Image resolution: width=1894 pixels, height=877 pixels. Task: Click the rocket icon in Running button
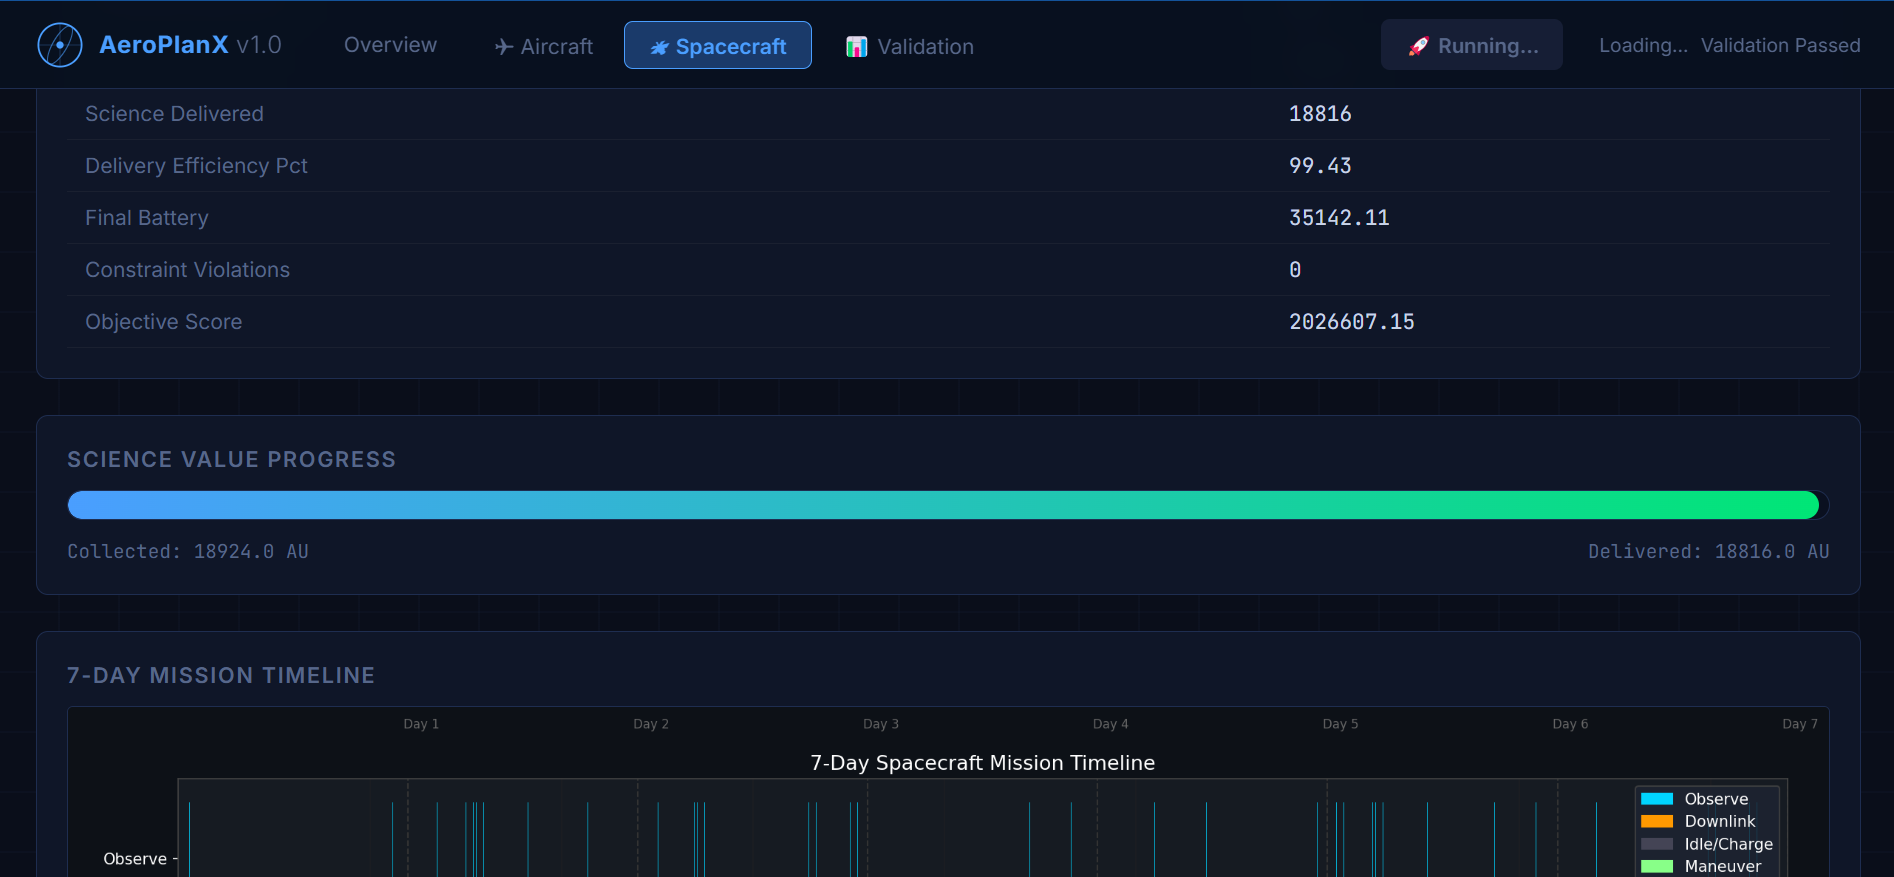click(1418, 46)
